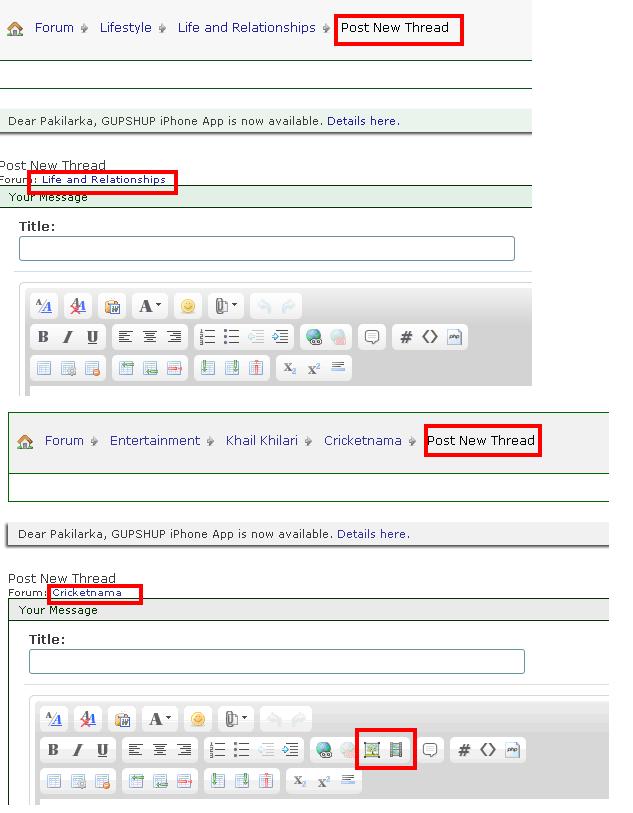Wrap quote tags in the Cricketnama editor
This screenshot has height=813, width=633.
[x=430, y=750]
